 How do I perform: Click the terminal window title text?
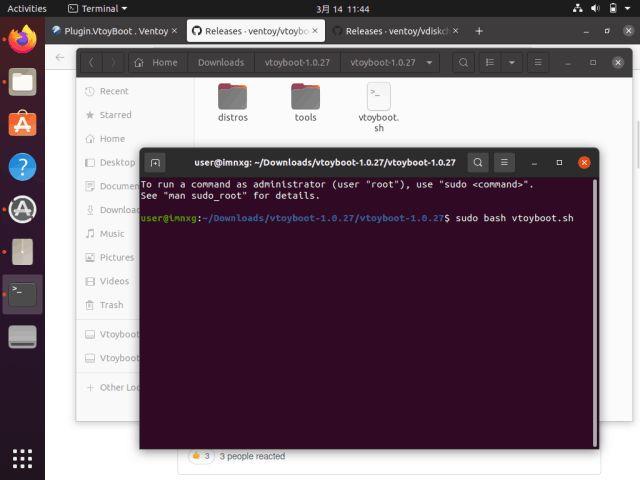324,162
